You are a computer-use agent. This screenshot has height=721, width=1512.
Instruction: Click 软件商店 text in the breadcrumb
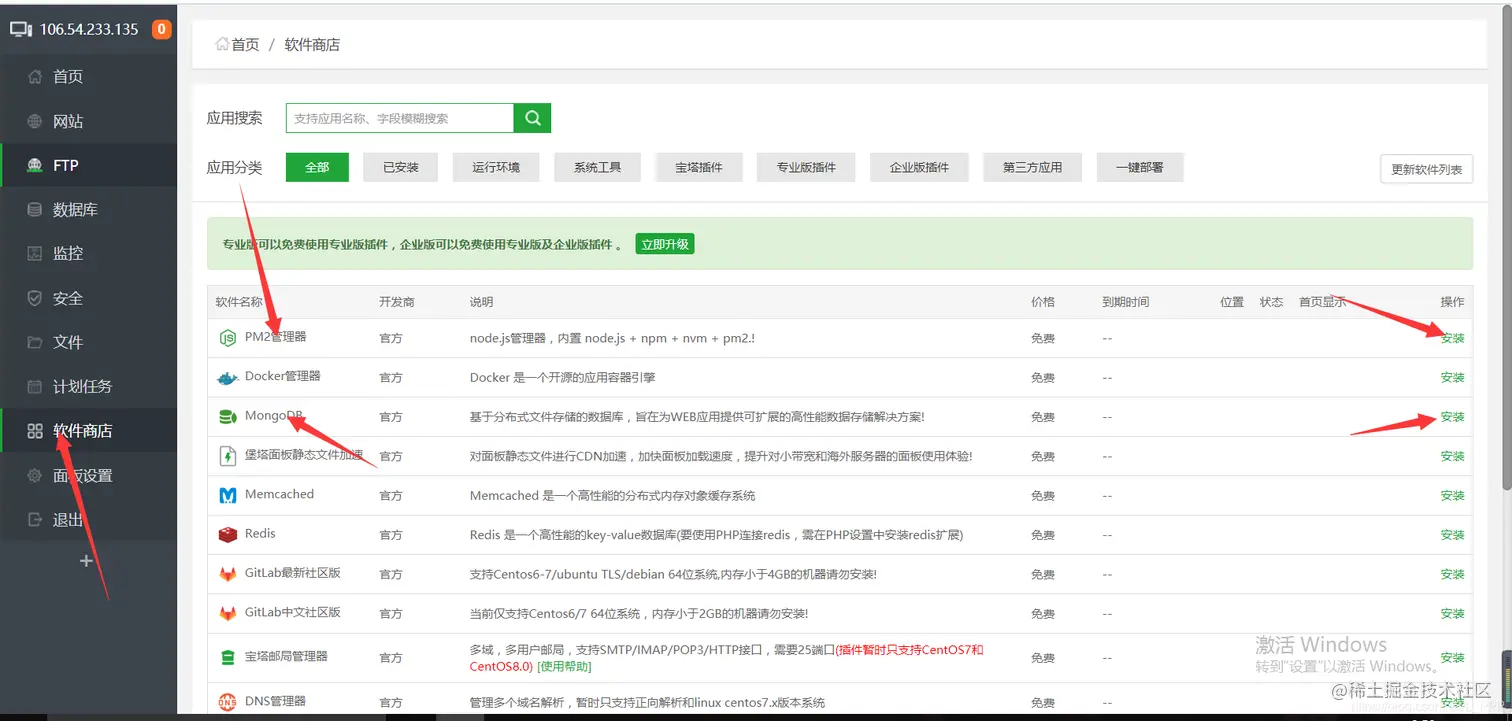pyautogui.click(x=312, y=44)
